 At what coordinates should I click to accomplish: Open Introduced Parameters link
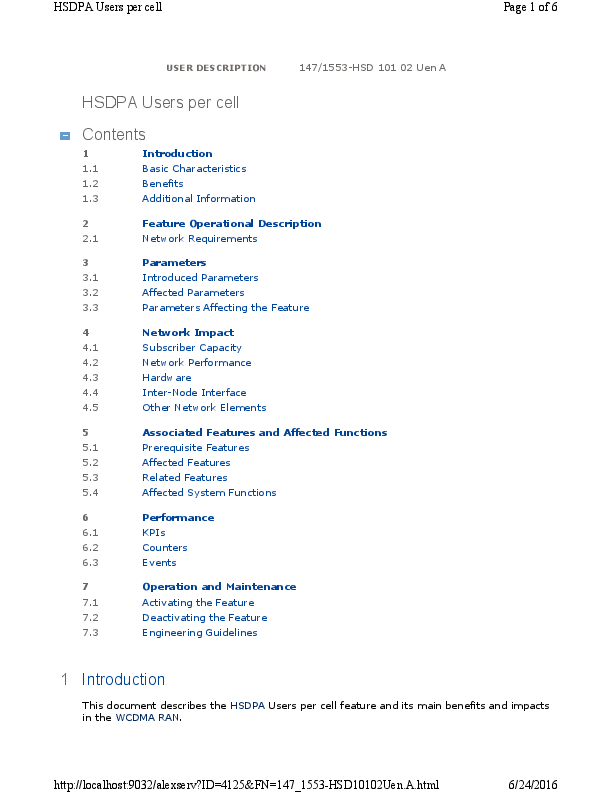[x=200, y=278]
